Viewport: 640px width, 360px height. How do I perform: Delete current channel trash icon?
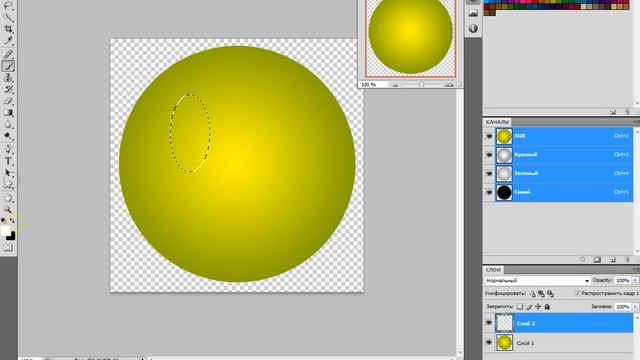tap(627, 260)
